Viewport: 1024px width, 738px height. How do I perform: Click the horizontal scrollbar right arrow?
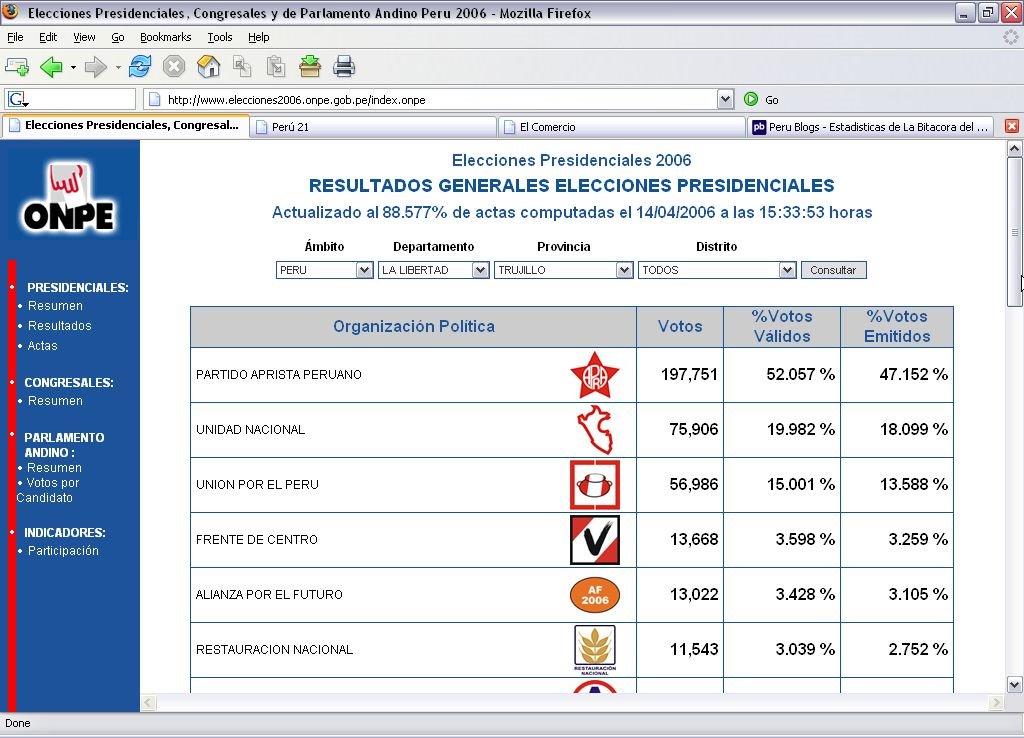pos(996,703)
